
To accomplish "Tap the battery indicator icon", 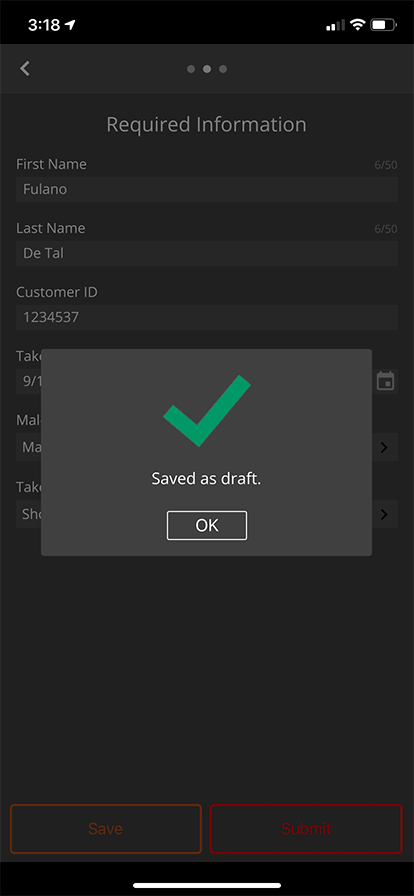I will point(384,25).
